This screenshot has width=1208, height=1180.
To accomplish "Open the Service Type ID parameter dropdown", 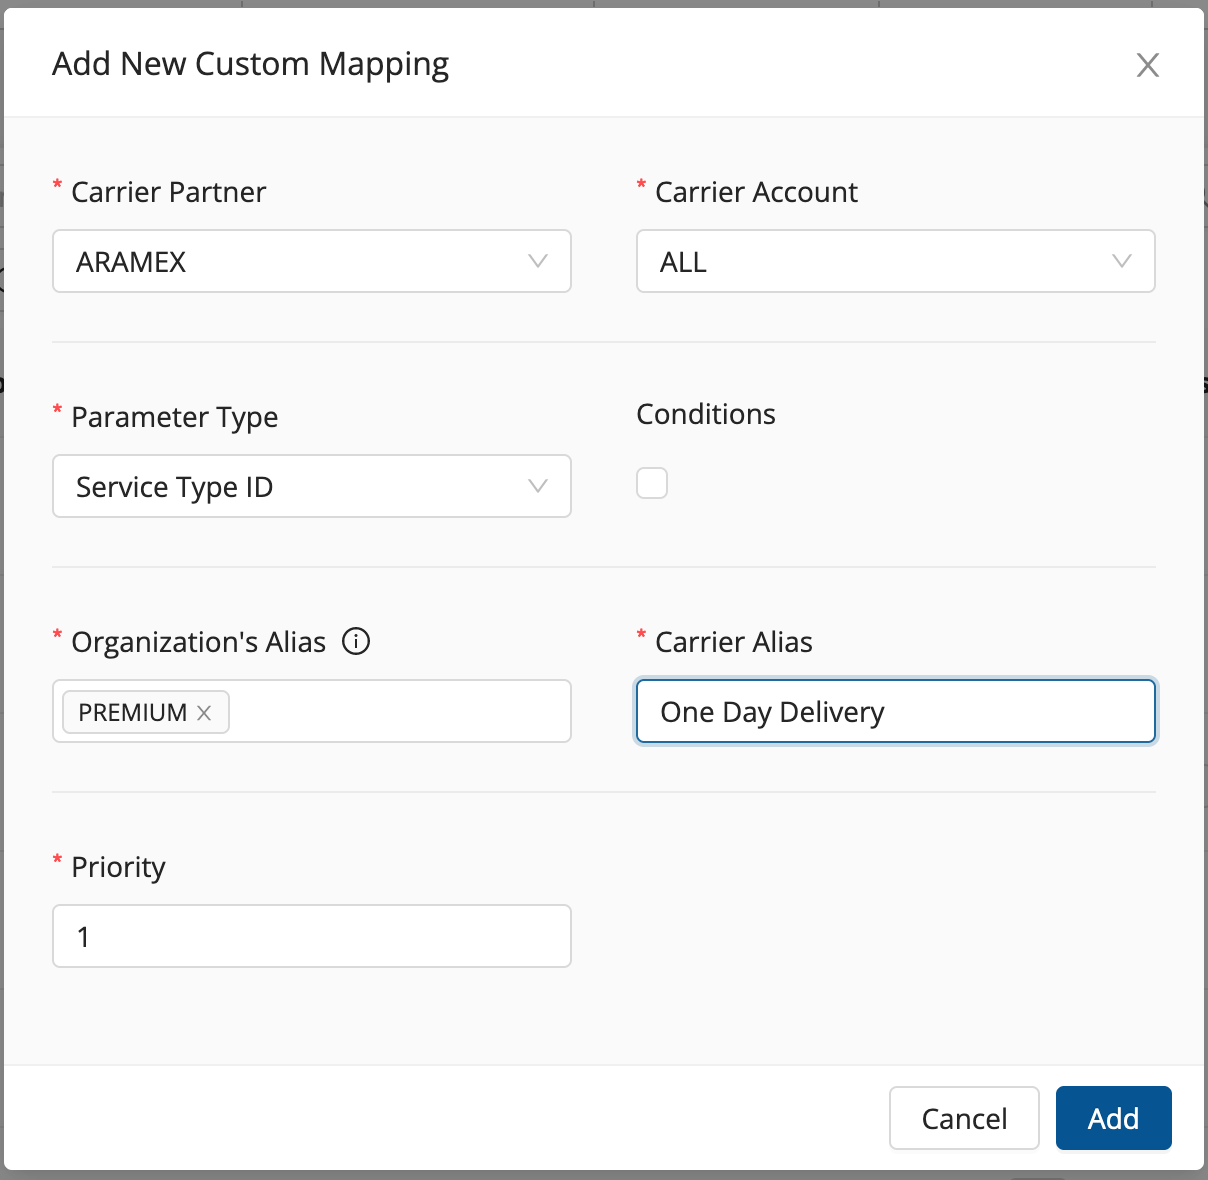I will point(300,486).
